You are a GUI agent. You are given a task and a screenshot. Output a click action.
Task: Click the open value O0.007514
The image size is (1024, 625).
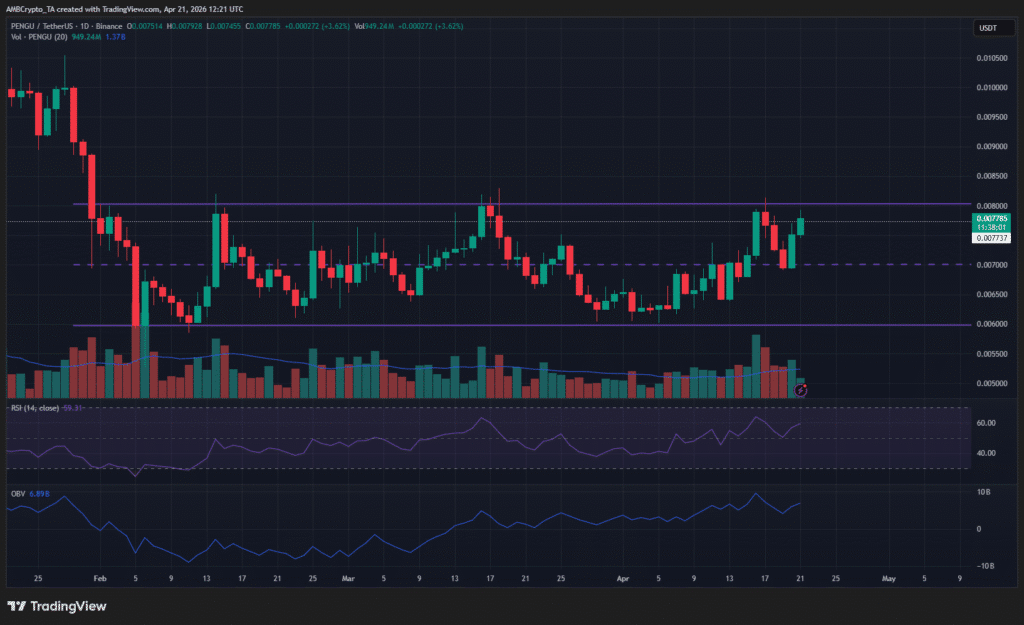(x=144, y=26)
